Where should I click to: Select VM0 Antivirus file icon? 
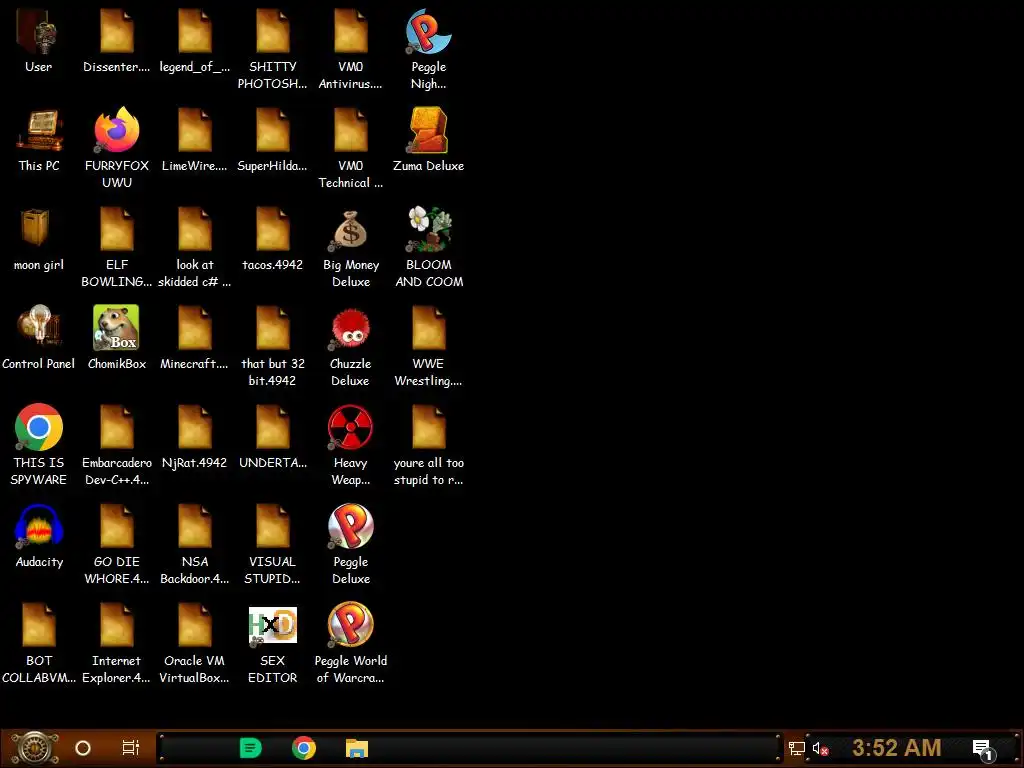click(x=351, y=31)
